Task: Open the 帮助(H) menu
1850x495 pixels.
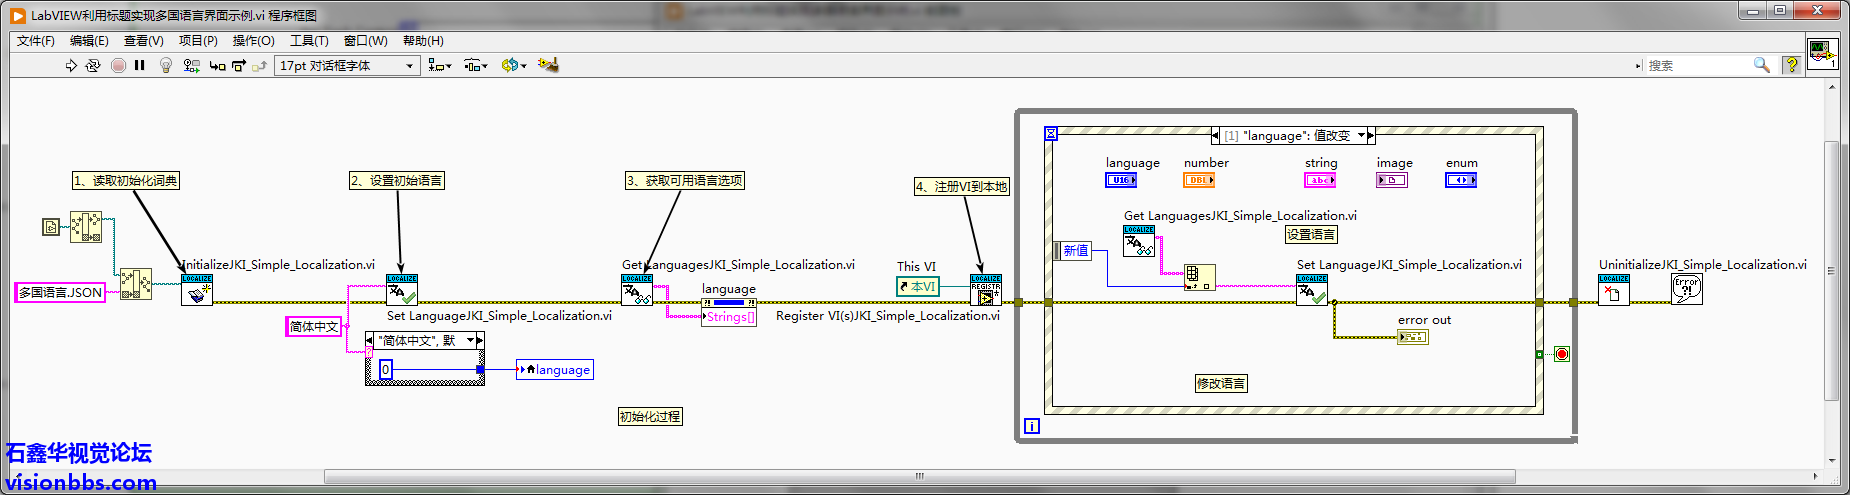Action: [x=423, y=41]
